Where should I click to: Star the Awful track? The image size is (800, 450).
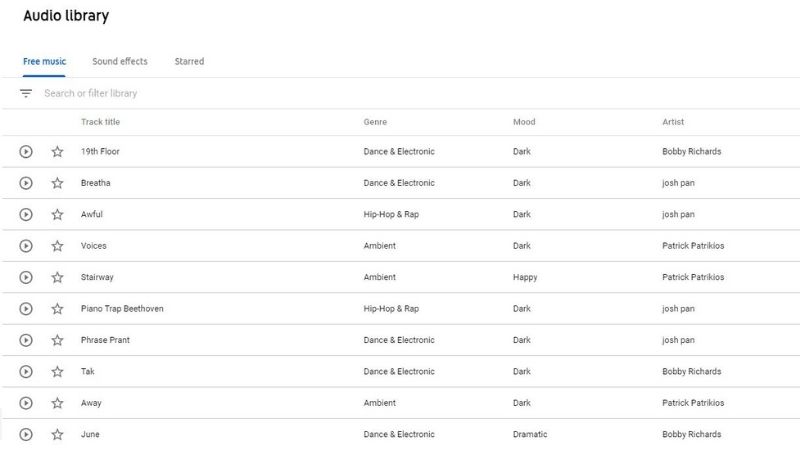tap(57, 214)
